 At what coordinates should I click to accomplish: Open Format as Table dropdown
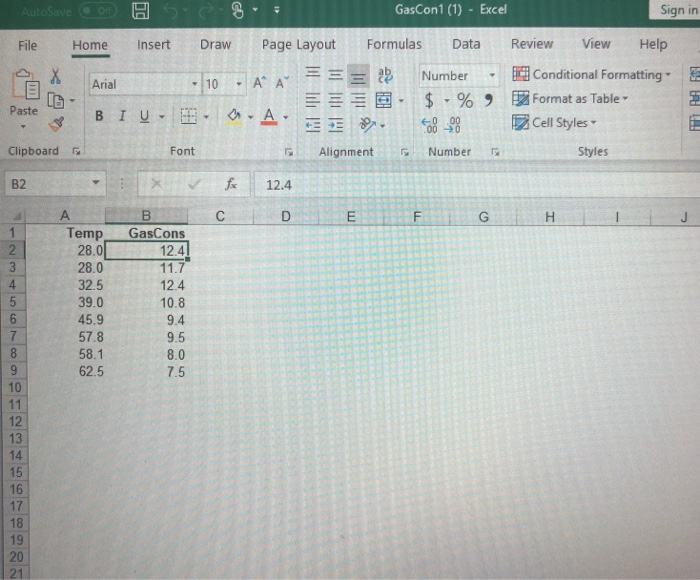click(x=570, y=99)
